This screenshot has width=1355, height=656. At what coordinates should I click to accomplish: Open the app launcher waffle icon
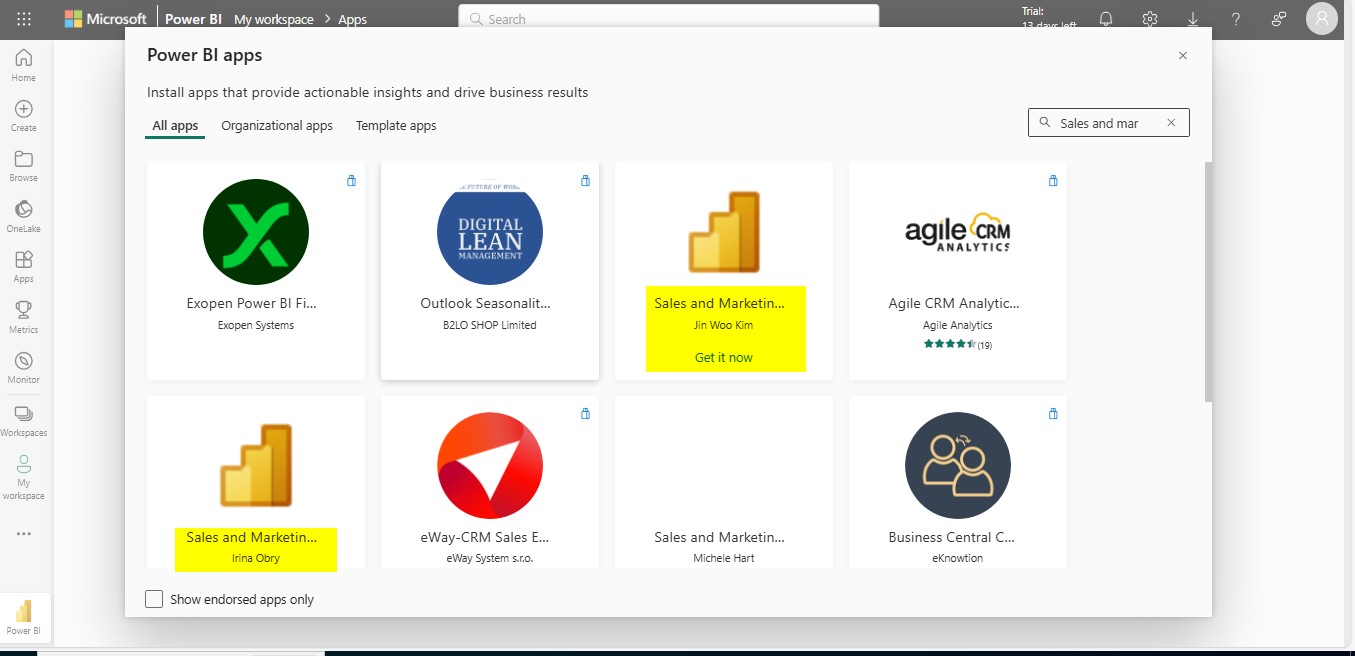24,19
